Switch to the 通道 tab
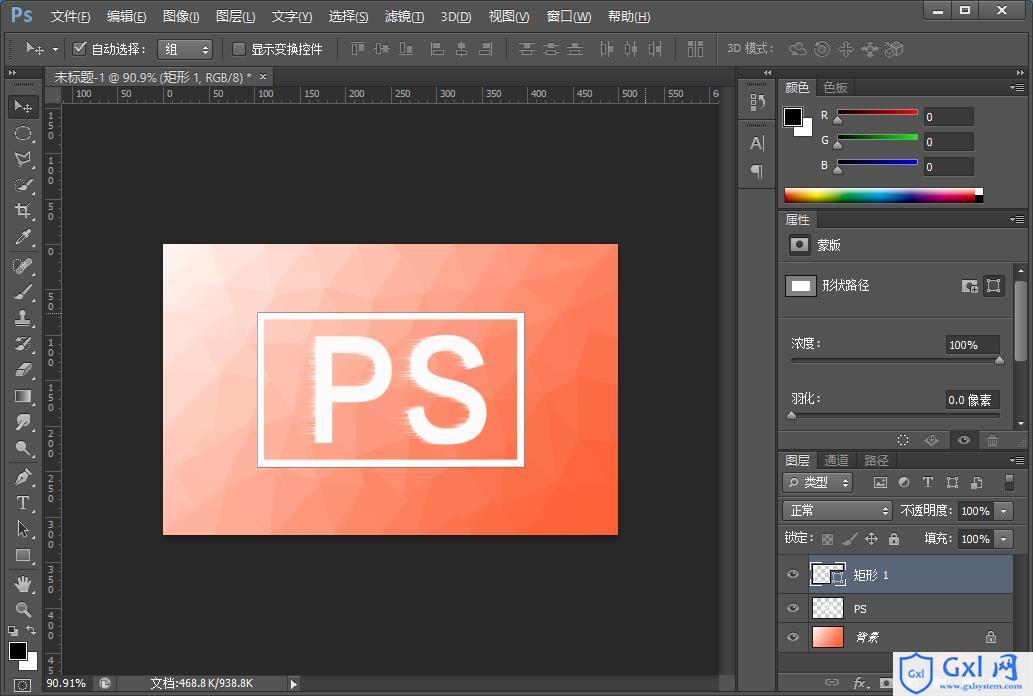 pyautogui.click(x=837, y=460)
